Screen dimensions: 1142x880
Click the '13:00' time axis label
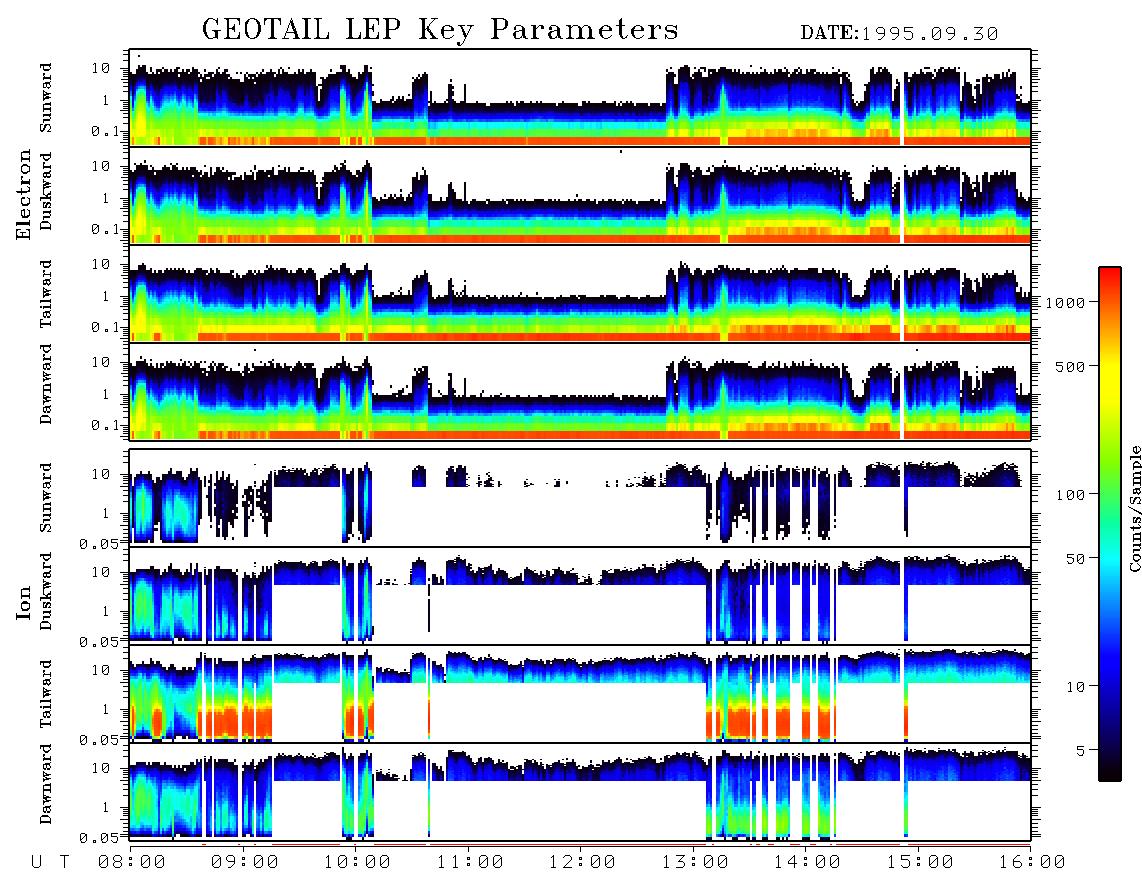pyautogui.click(x=695, y=862)
